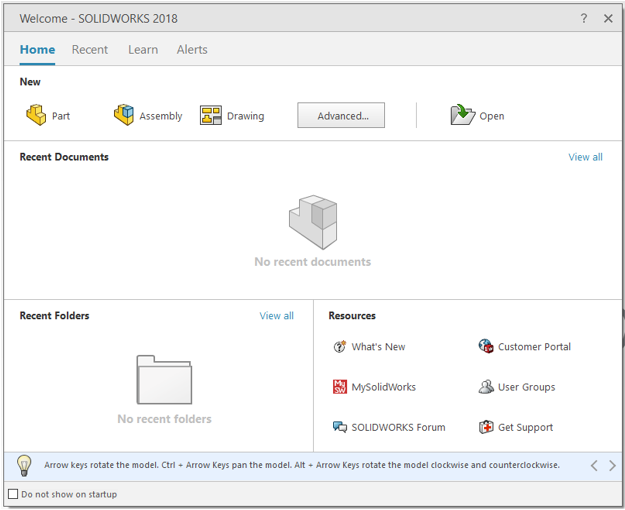The width and height of the screenshot is (625, 510).
Task: Open the Get Support link text
Action: tap(525, 427)
